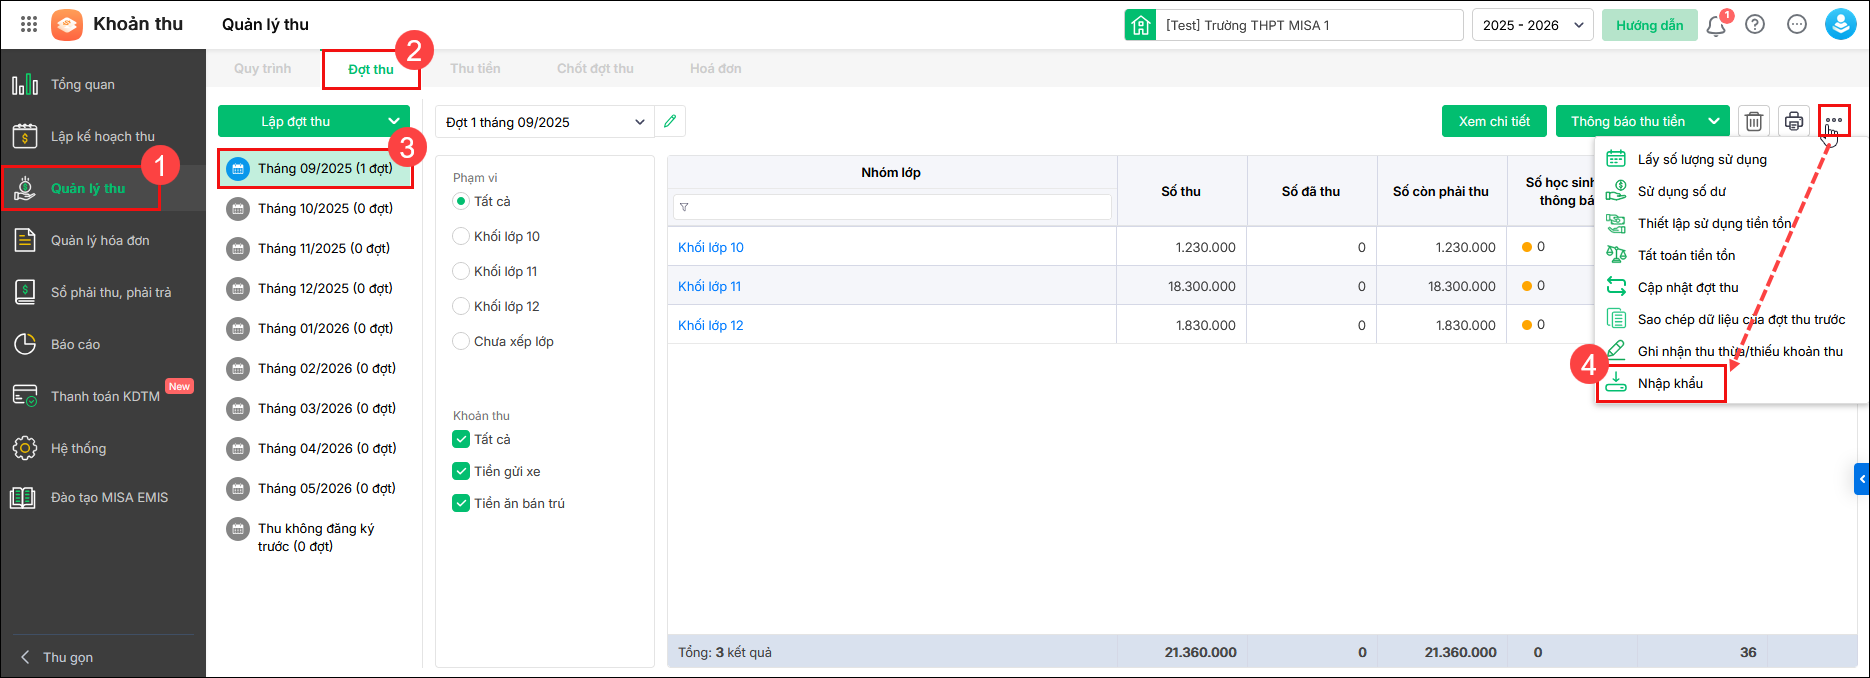The height and width of the screenshot is (678, 1870).
Task: Click the help question mark icon
Action: click(1755, 25)
